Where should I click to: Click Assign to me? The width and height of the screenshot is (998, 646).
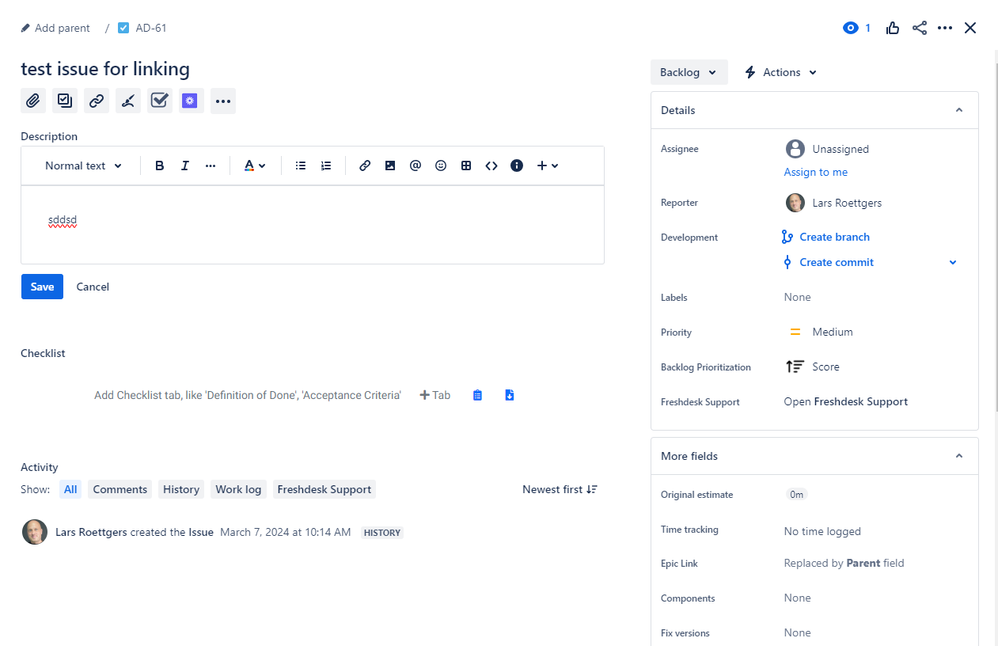pyautogui.click(x=815, y=172)
